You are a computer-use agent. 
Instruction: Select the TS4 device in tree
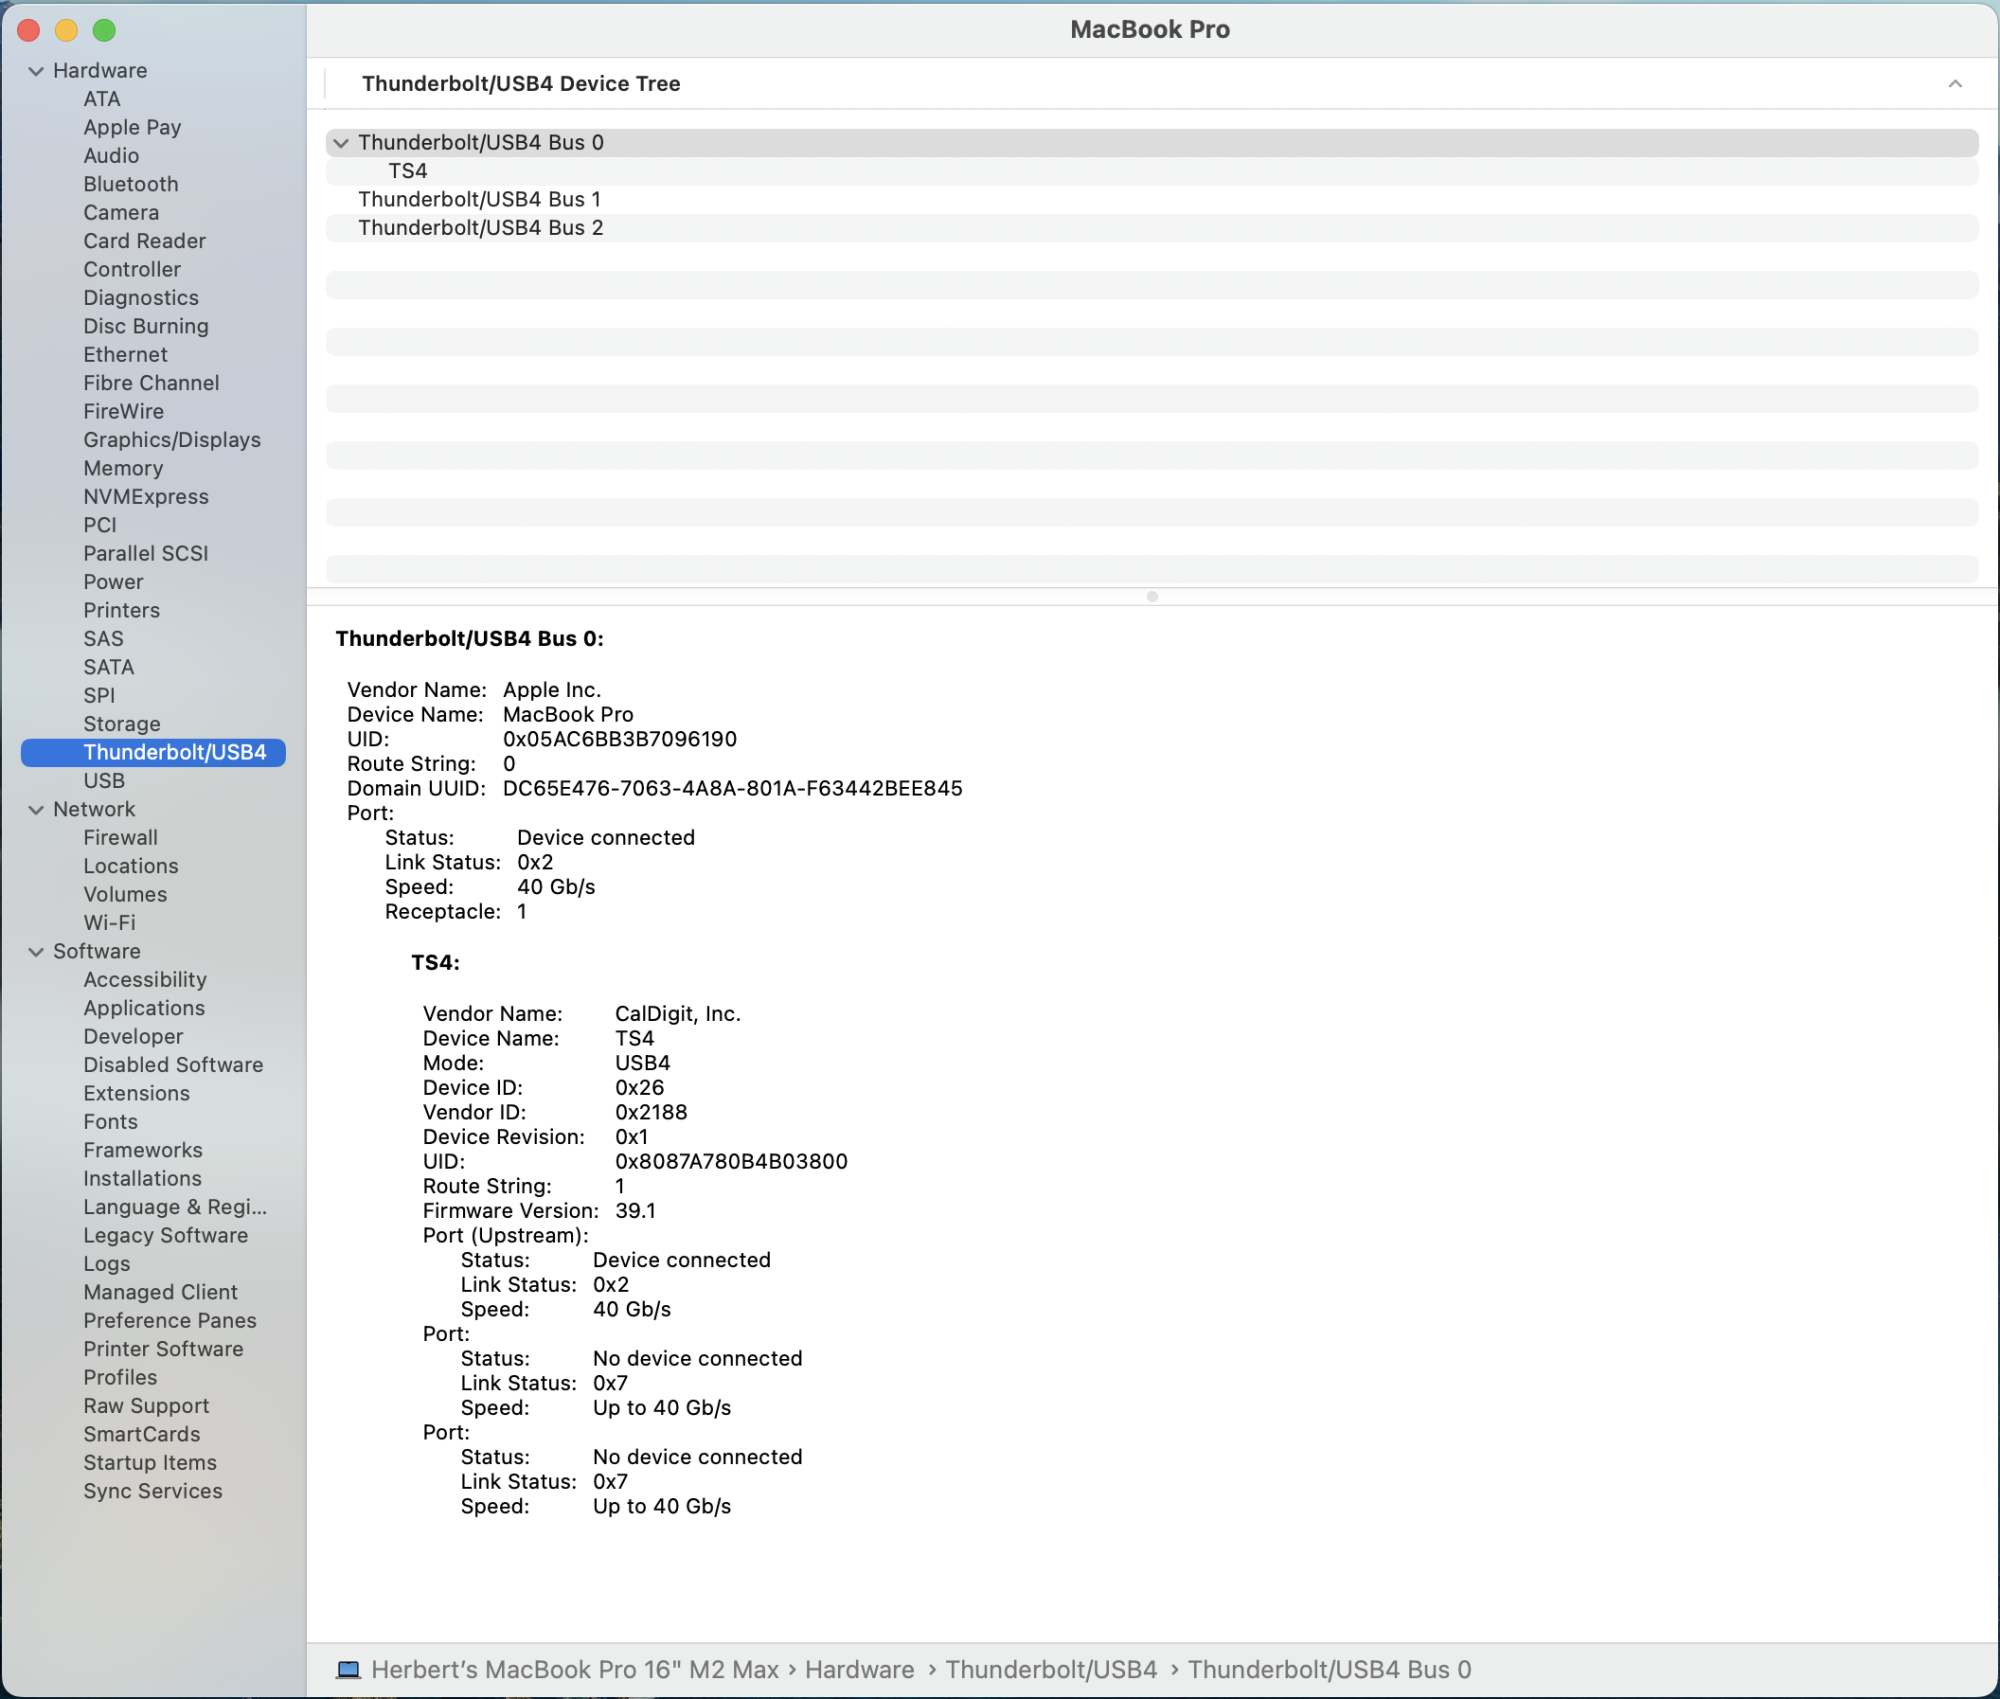pyautogui.click(x=408, y=171)
